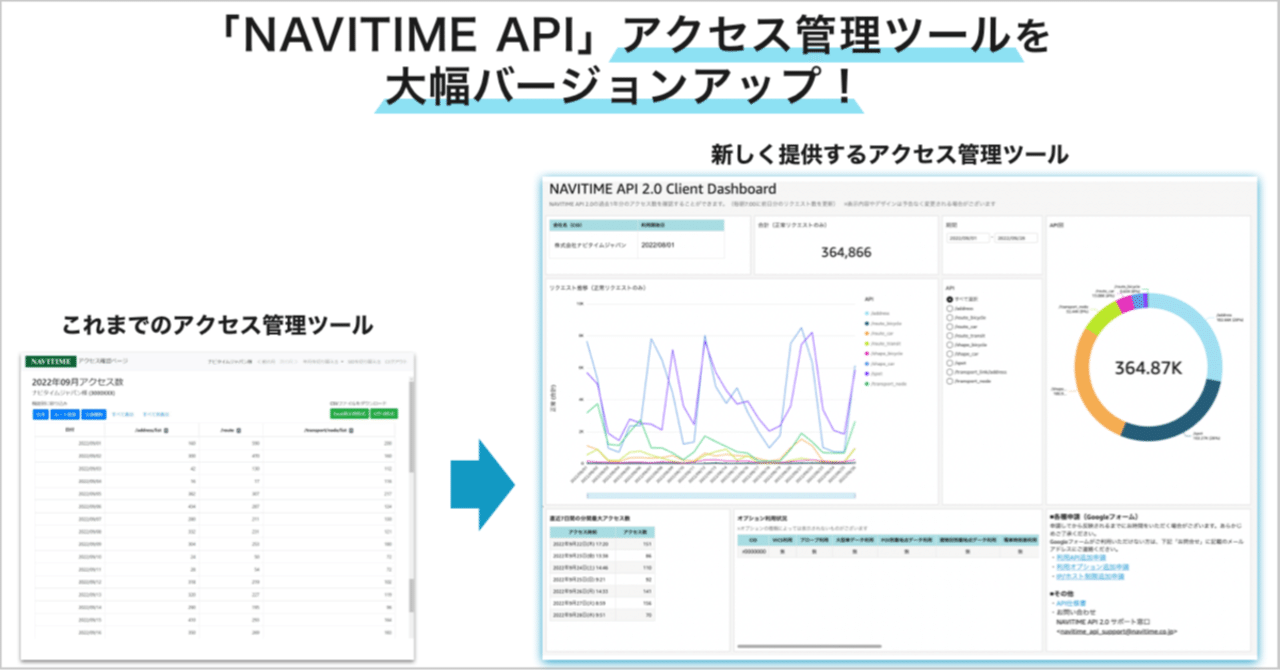Screen dimensions: 1280x670
Task: Click the /spot legend marker in the chart legend
Action: (x=867, y=374)
